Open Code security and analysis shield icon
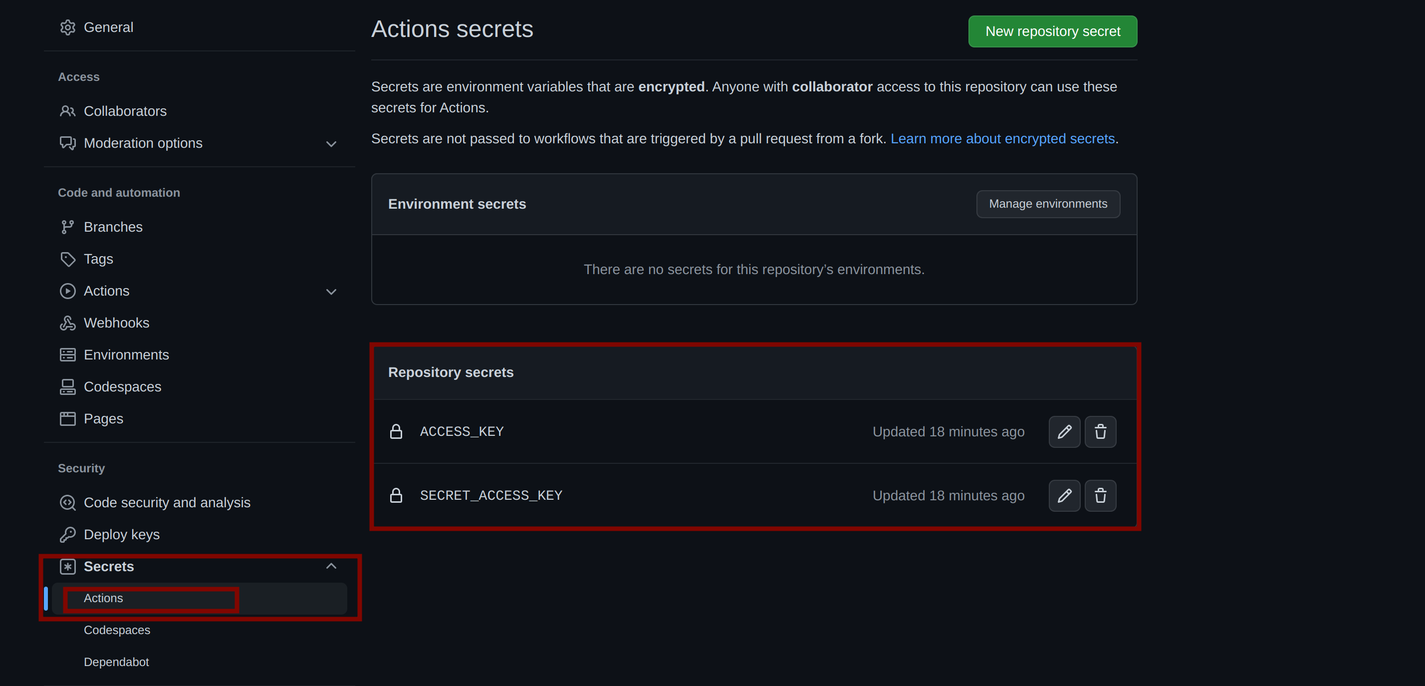This screenshot has width=1425, height=686. 67,501
